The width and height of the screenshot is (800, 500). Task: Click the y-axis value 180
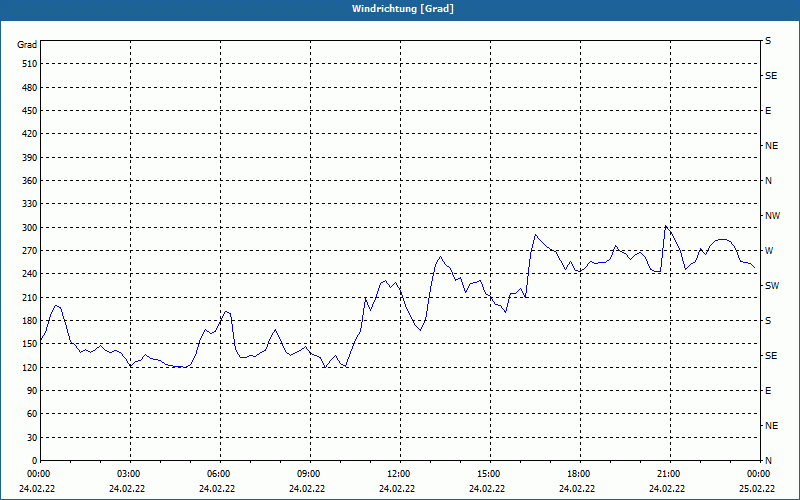[30, 321]
